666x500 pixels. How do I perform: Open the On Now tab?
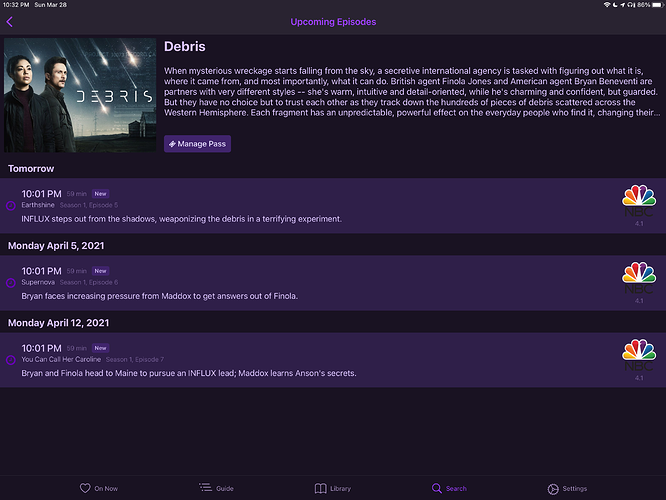98,488
